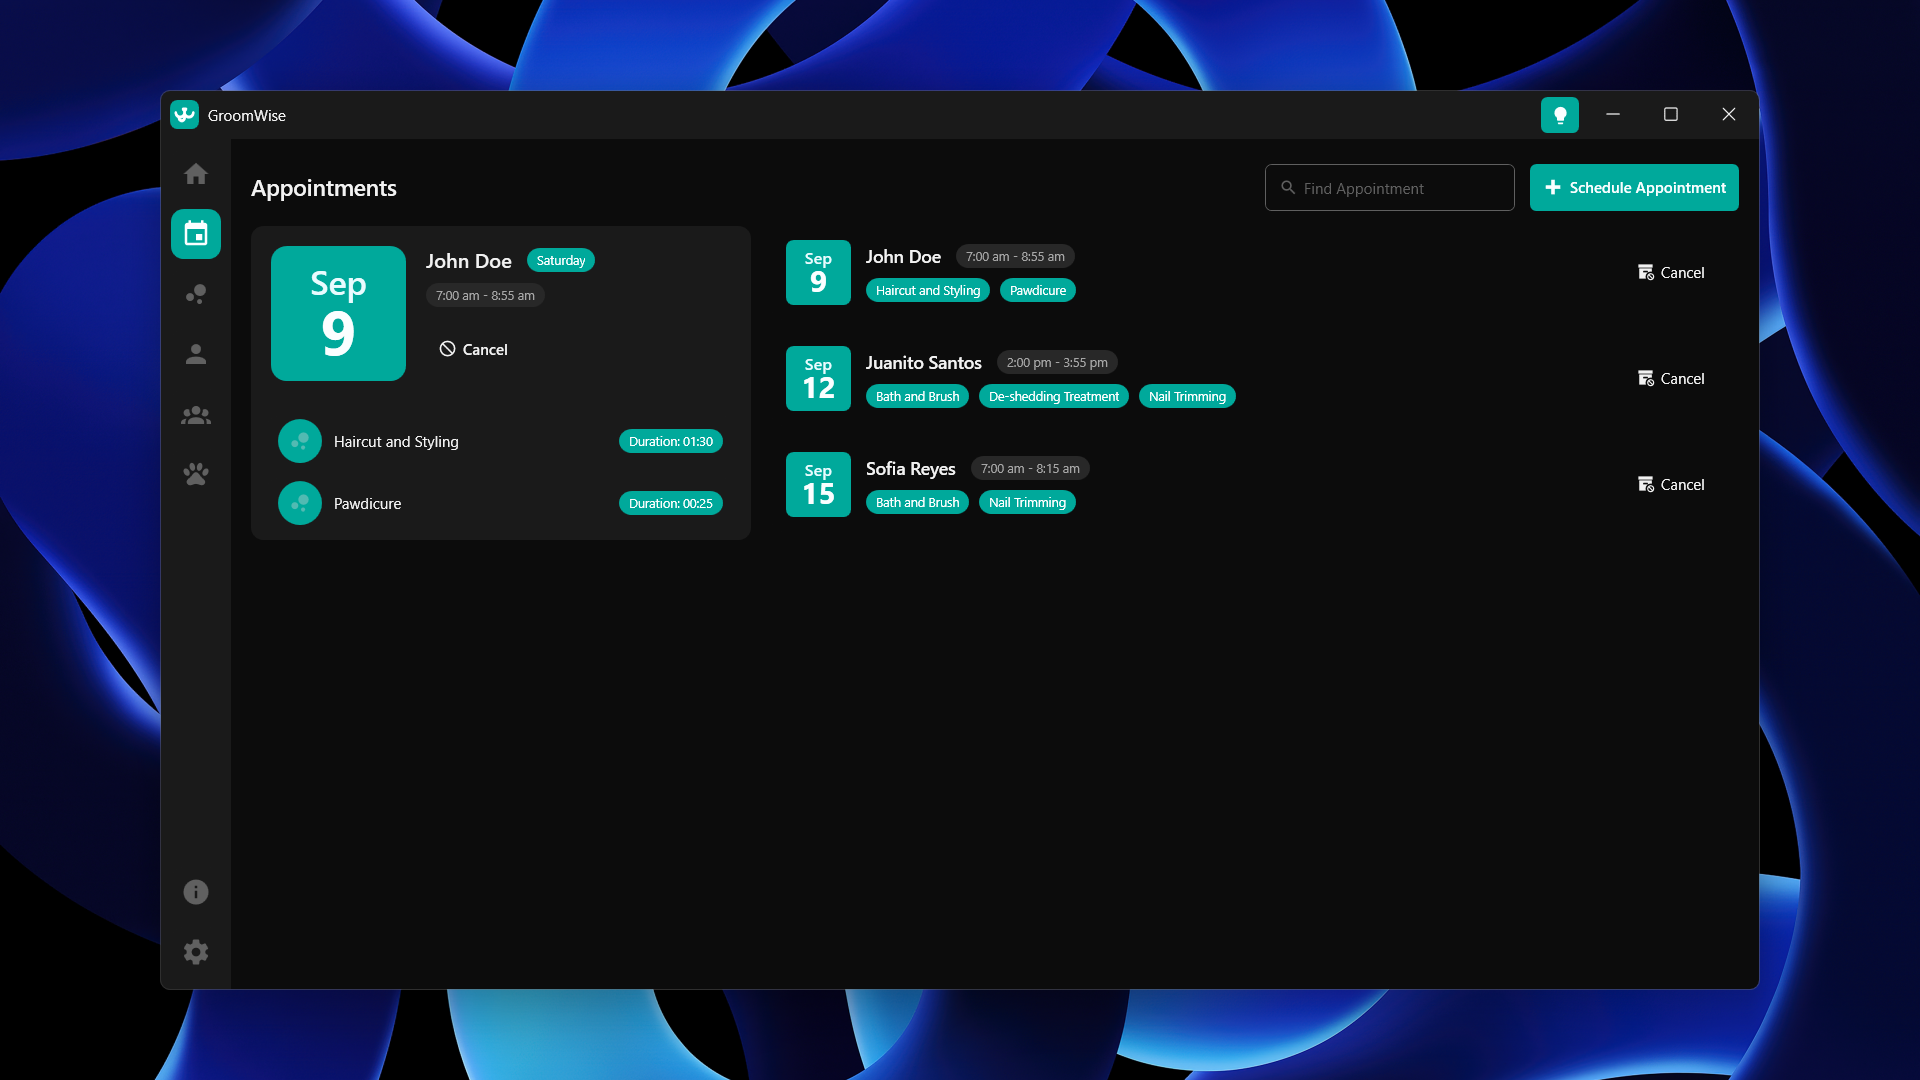The width and height of the screenshot is (1920, 1080).
Task: Cancel the Sep 12 Juanito Santos appointment
Action: click(1671, 379)
